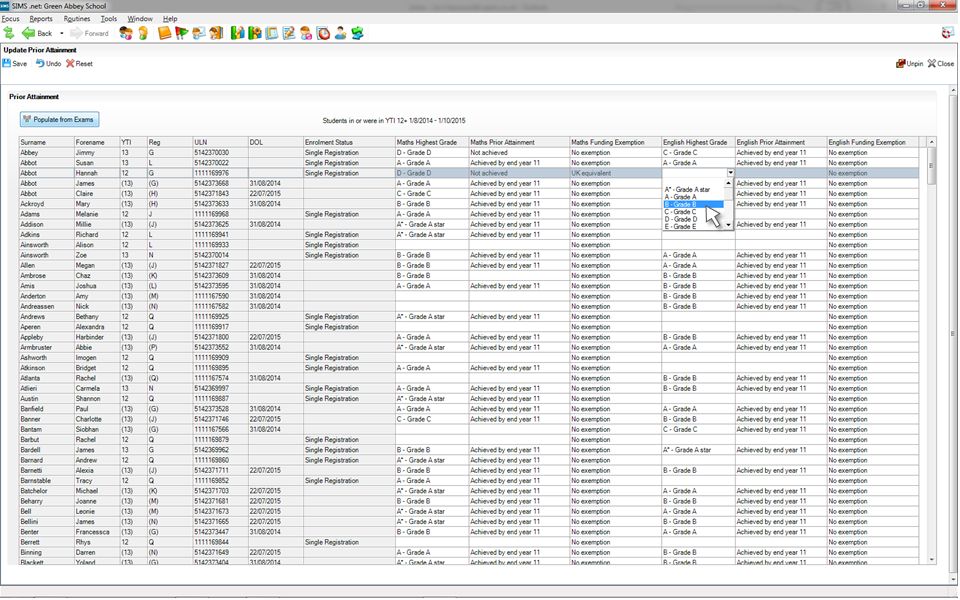960x600 pixels.
Task: Click the student grid's vertical scrollbar thumb
Action: tap(931, 165)
